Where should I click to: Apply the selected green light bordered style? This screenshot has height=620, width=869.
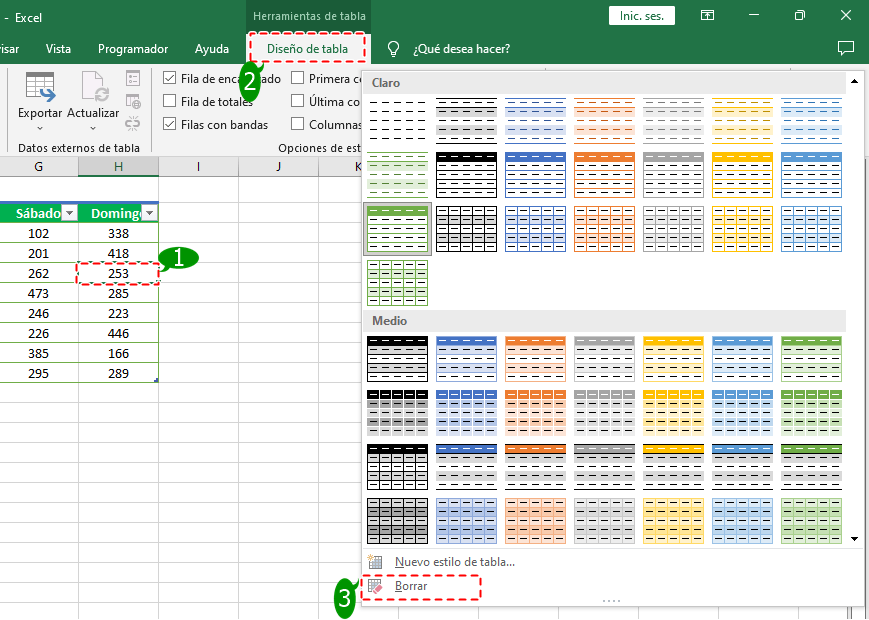coord(397,229)
